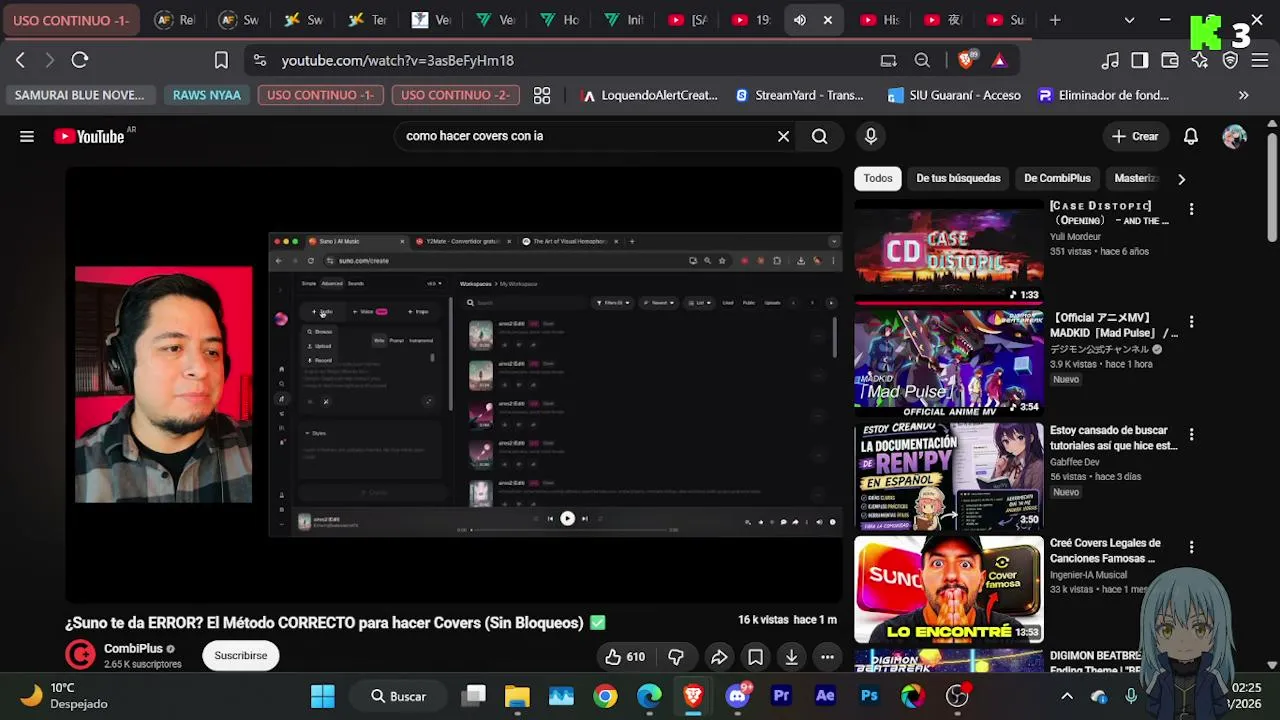Image resolution: width=1280 pixels, height=720 pixels.
Task: Toggle the browser sidebar panel
Action: pos(1139,60)
